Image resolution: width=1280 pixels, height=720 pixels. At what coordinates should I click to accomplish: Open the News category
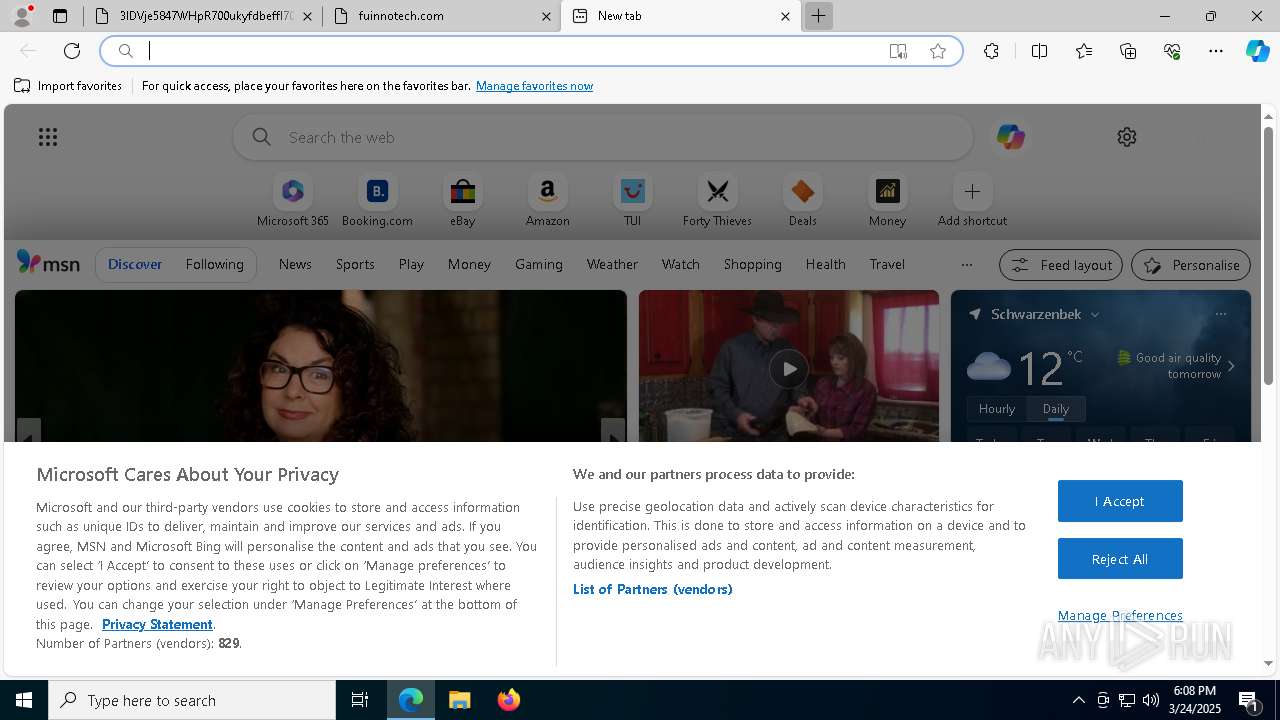[295, 264]
